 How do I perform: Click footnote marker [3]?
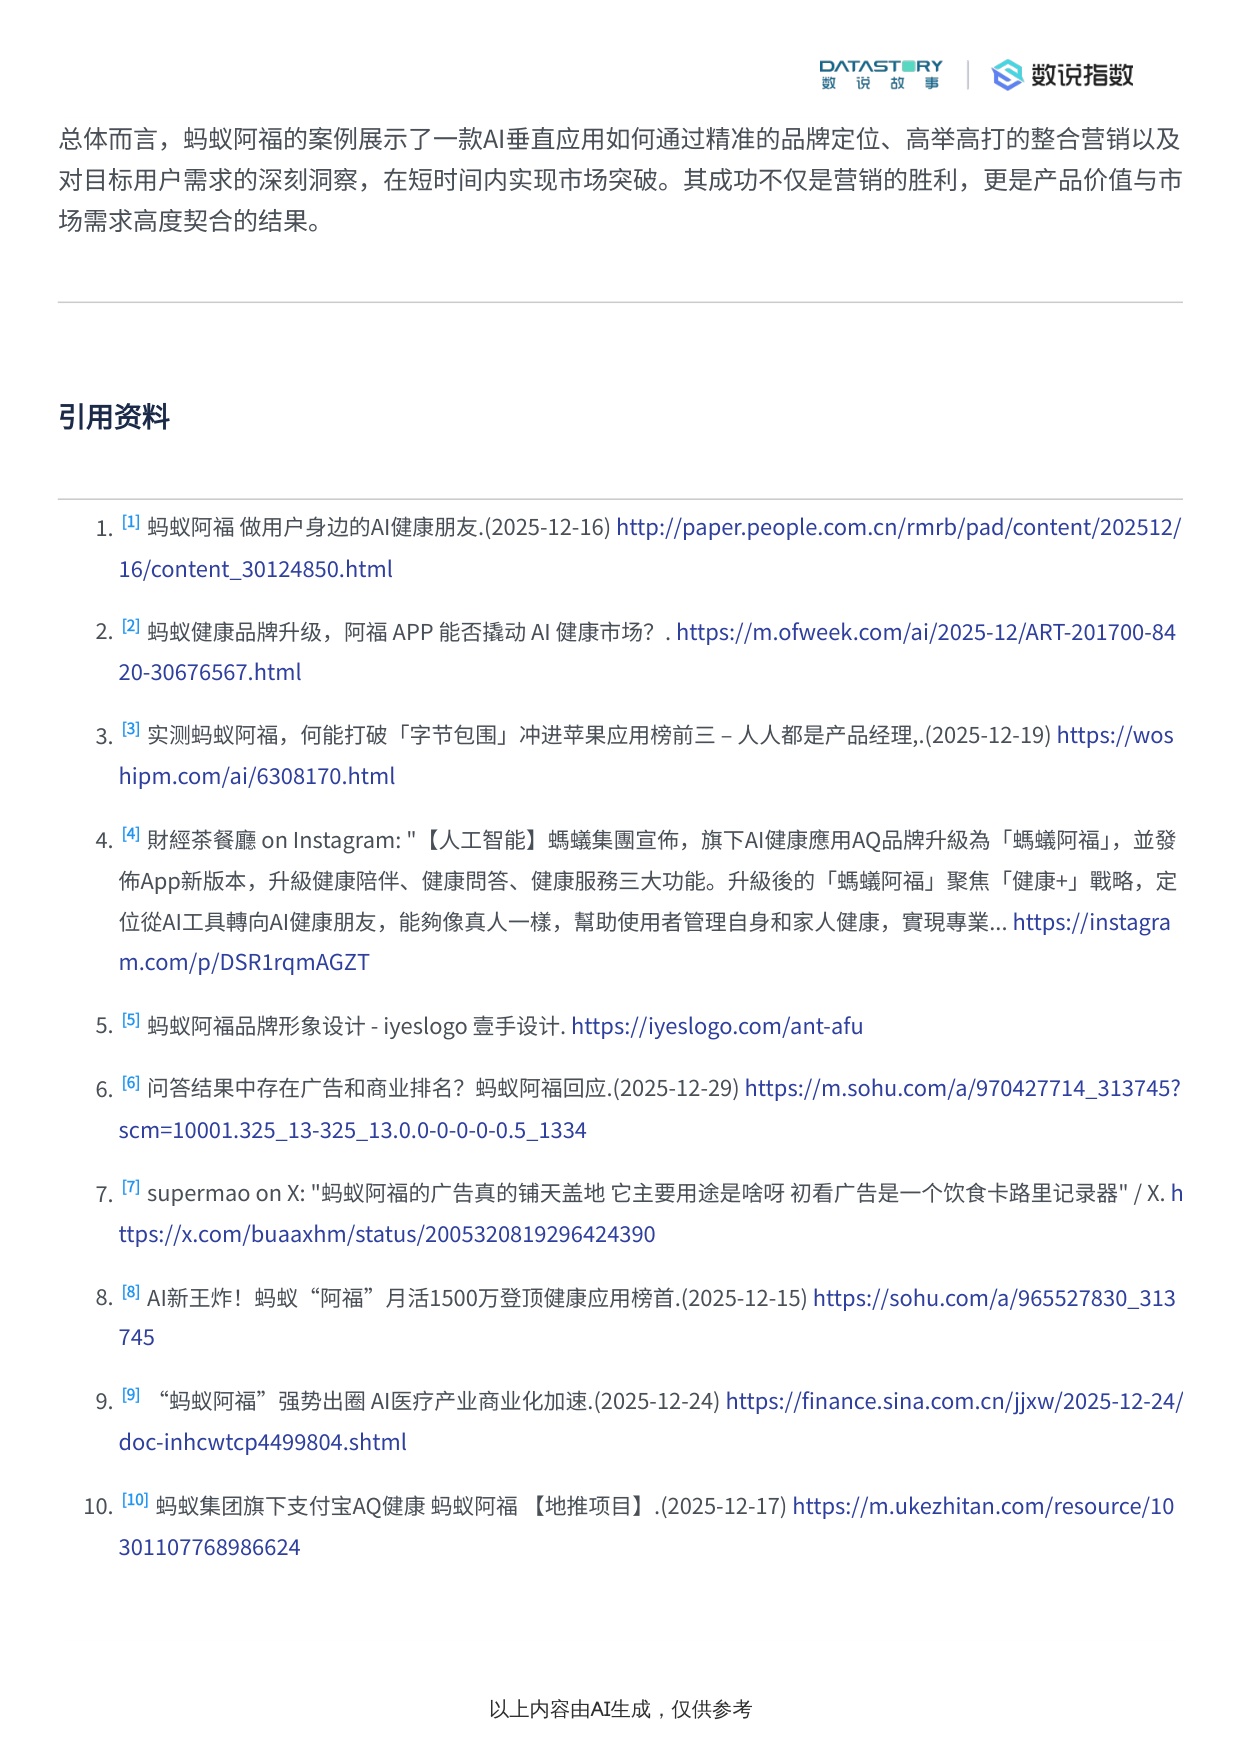131,729
